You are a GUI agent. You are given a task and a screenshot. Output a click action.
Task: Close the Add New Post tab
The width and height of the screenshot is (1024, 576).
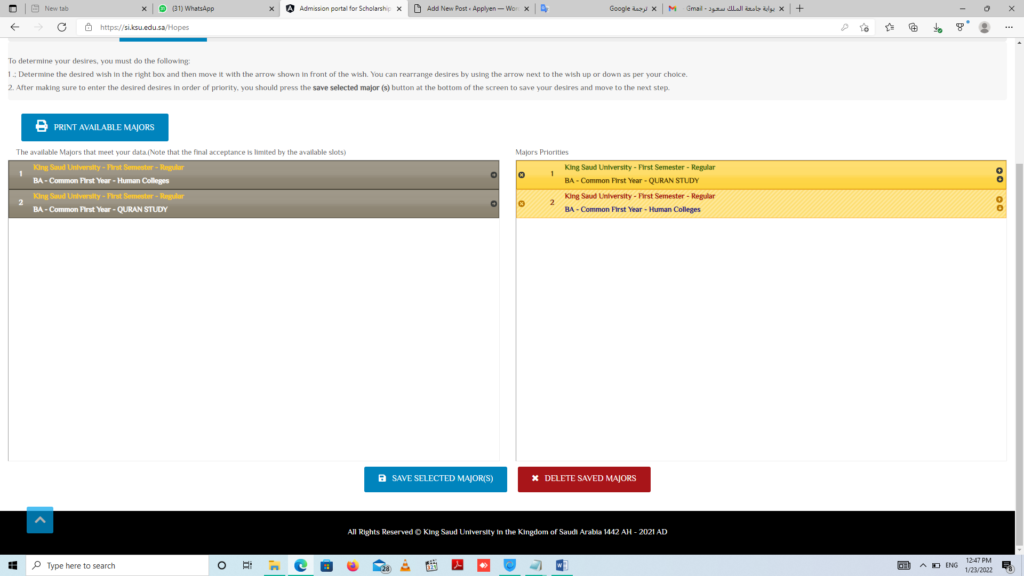click(526, 8)
